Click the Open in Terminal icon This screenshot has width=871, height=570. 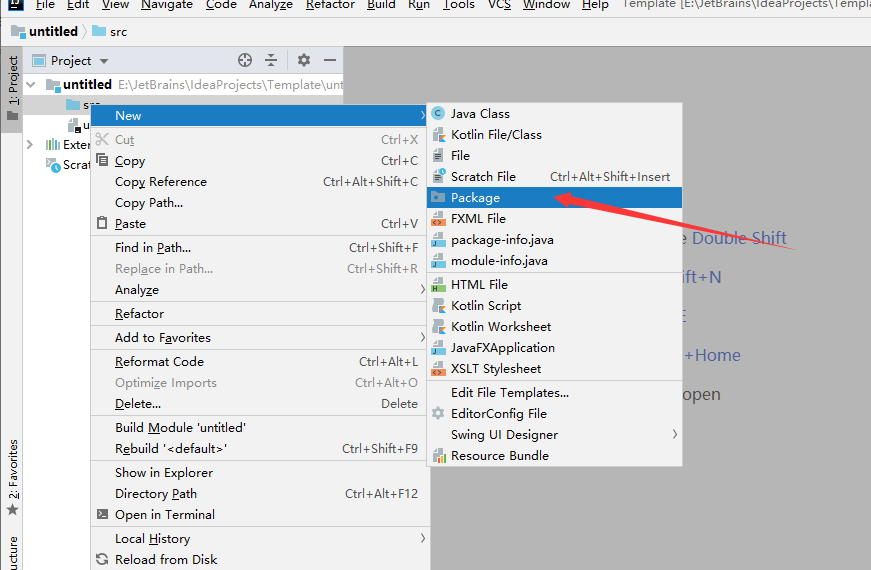[x=102, y=514]
